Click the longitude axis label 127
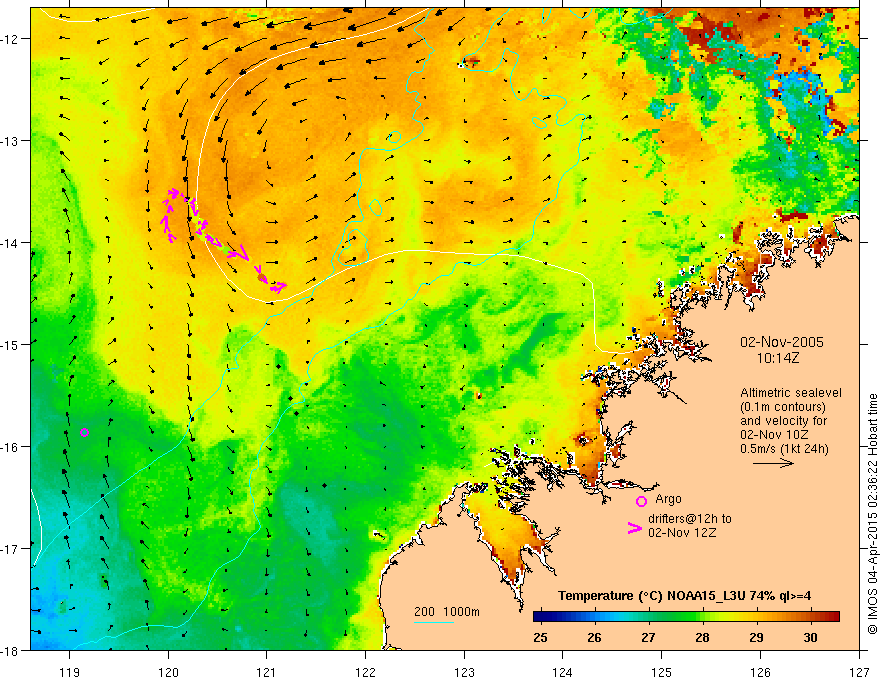Viewport: 880px width, 680px height. point(859,672)
